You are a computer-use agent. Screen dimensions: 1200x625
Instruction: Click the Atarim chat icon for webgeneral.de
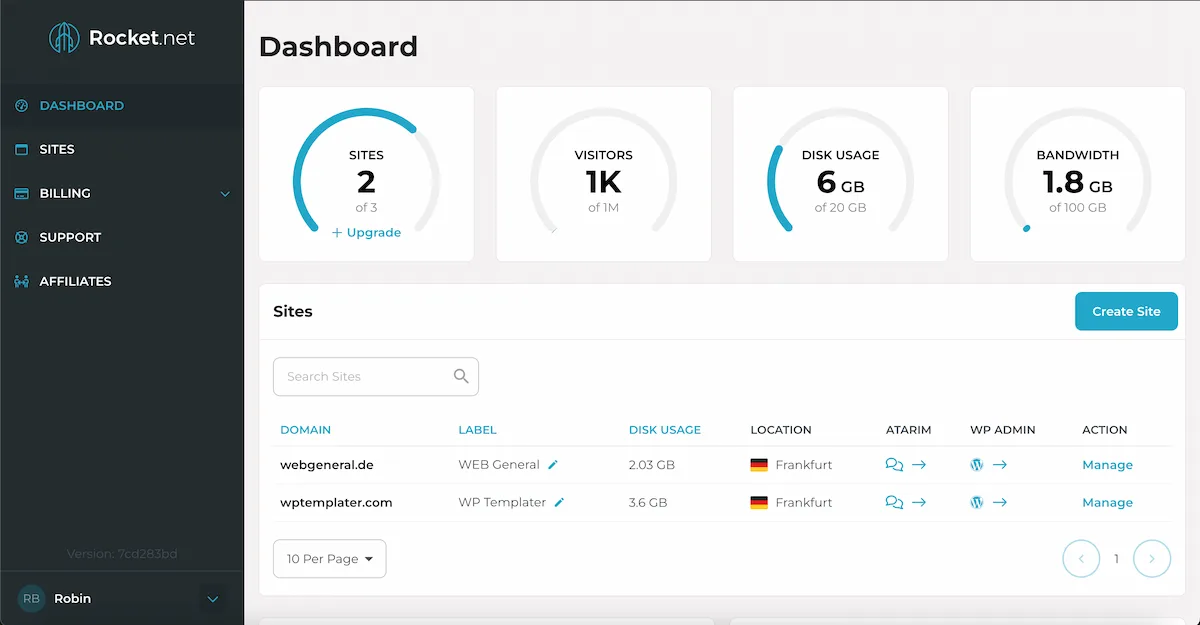click(894, 465)
